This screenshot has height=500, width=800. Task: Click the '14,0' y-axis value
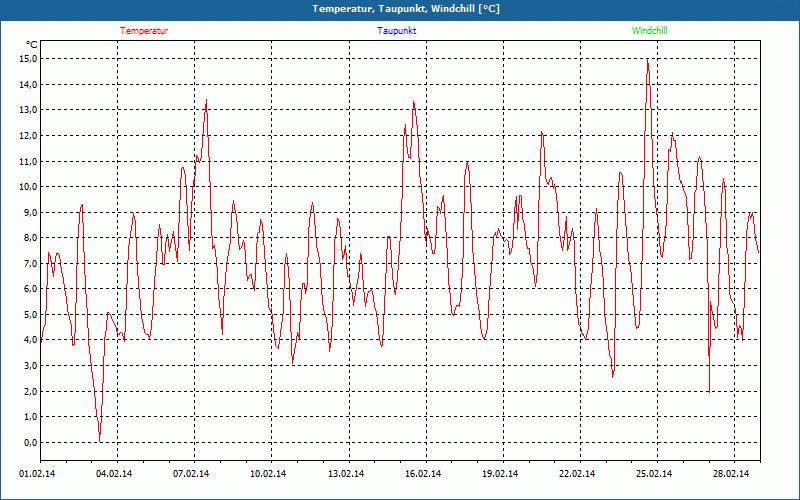point(29,84)
